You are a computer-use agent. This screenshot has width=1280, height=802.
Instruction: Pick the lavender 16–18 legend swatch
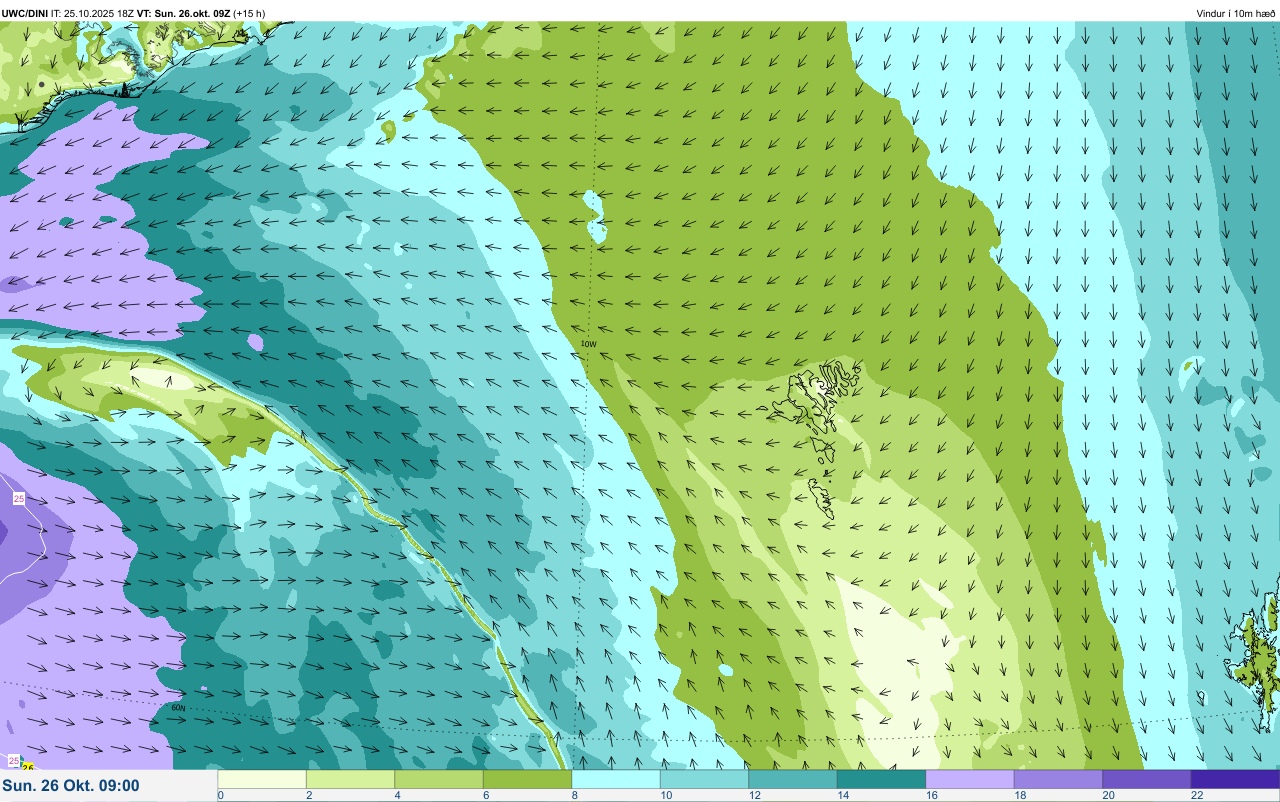[x=970, y=779]
